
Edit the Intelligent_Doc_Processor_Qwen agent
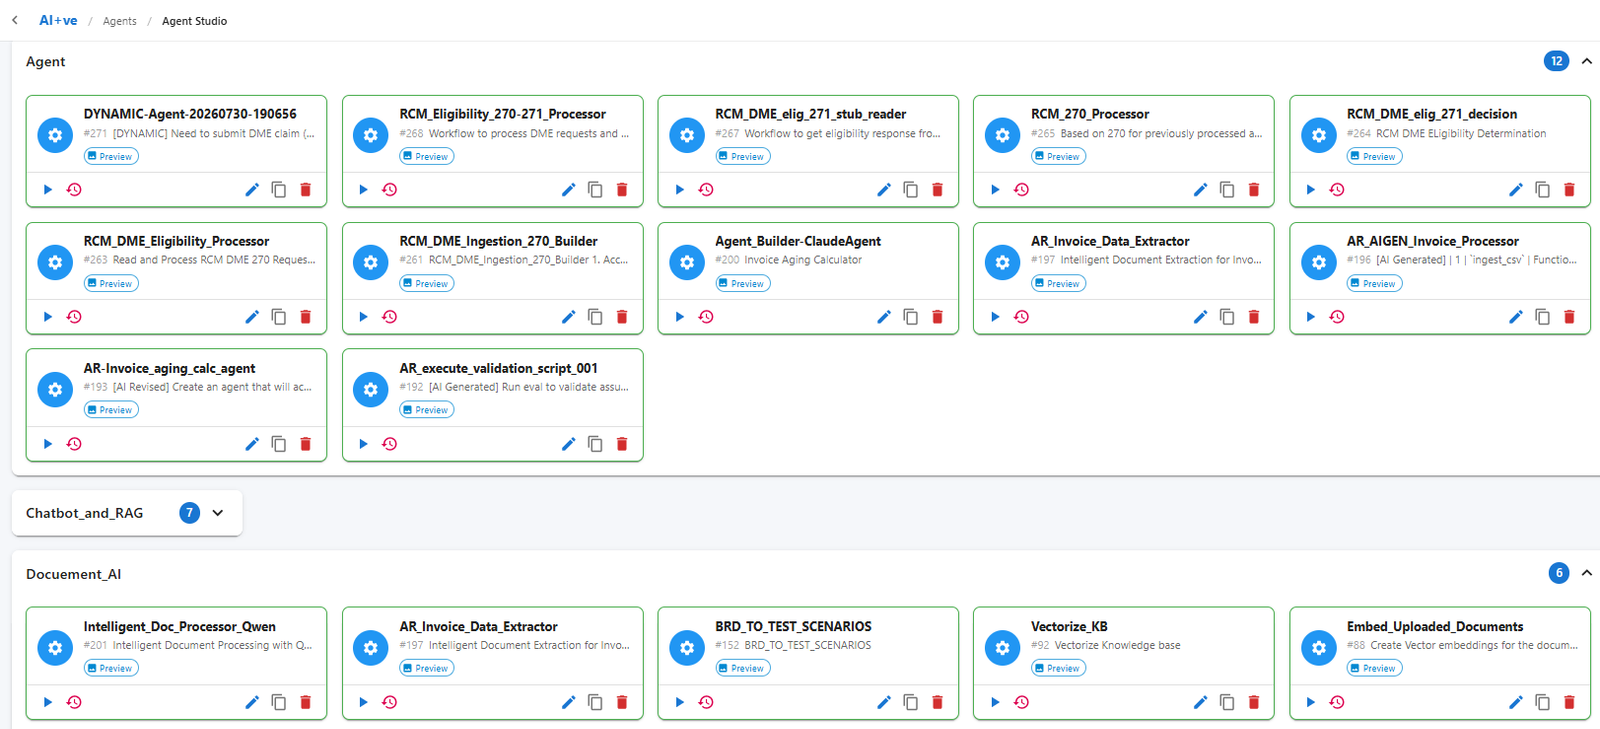coord(252,702)
